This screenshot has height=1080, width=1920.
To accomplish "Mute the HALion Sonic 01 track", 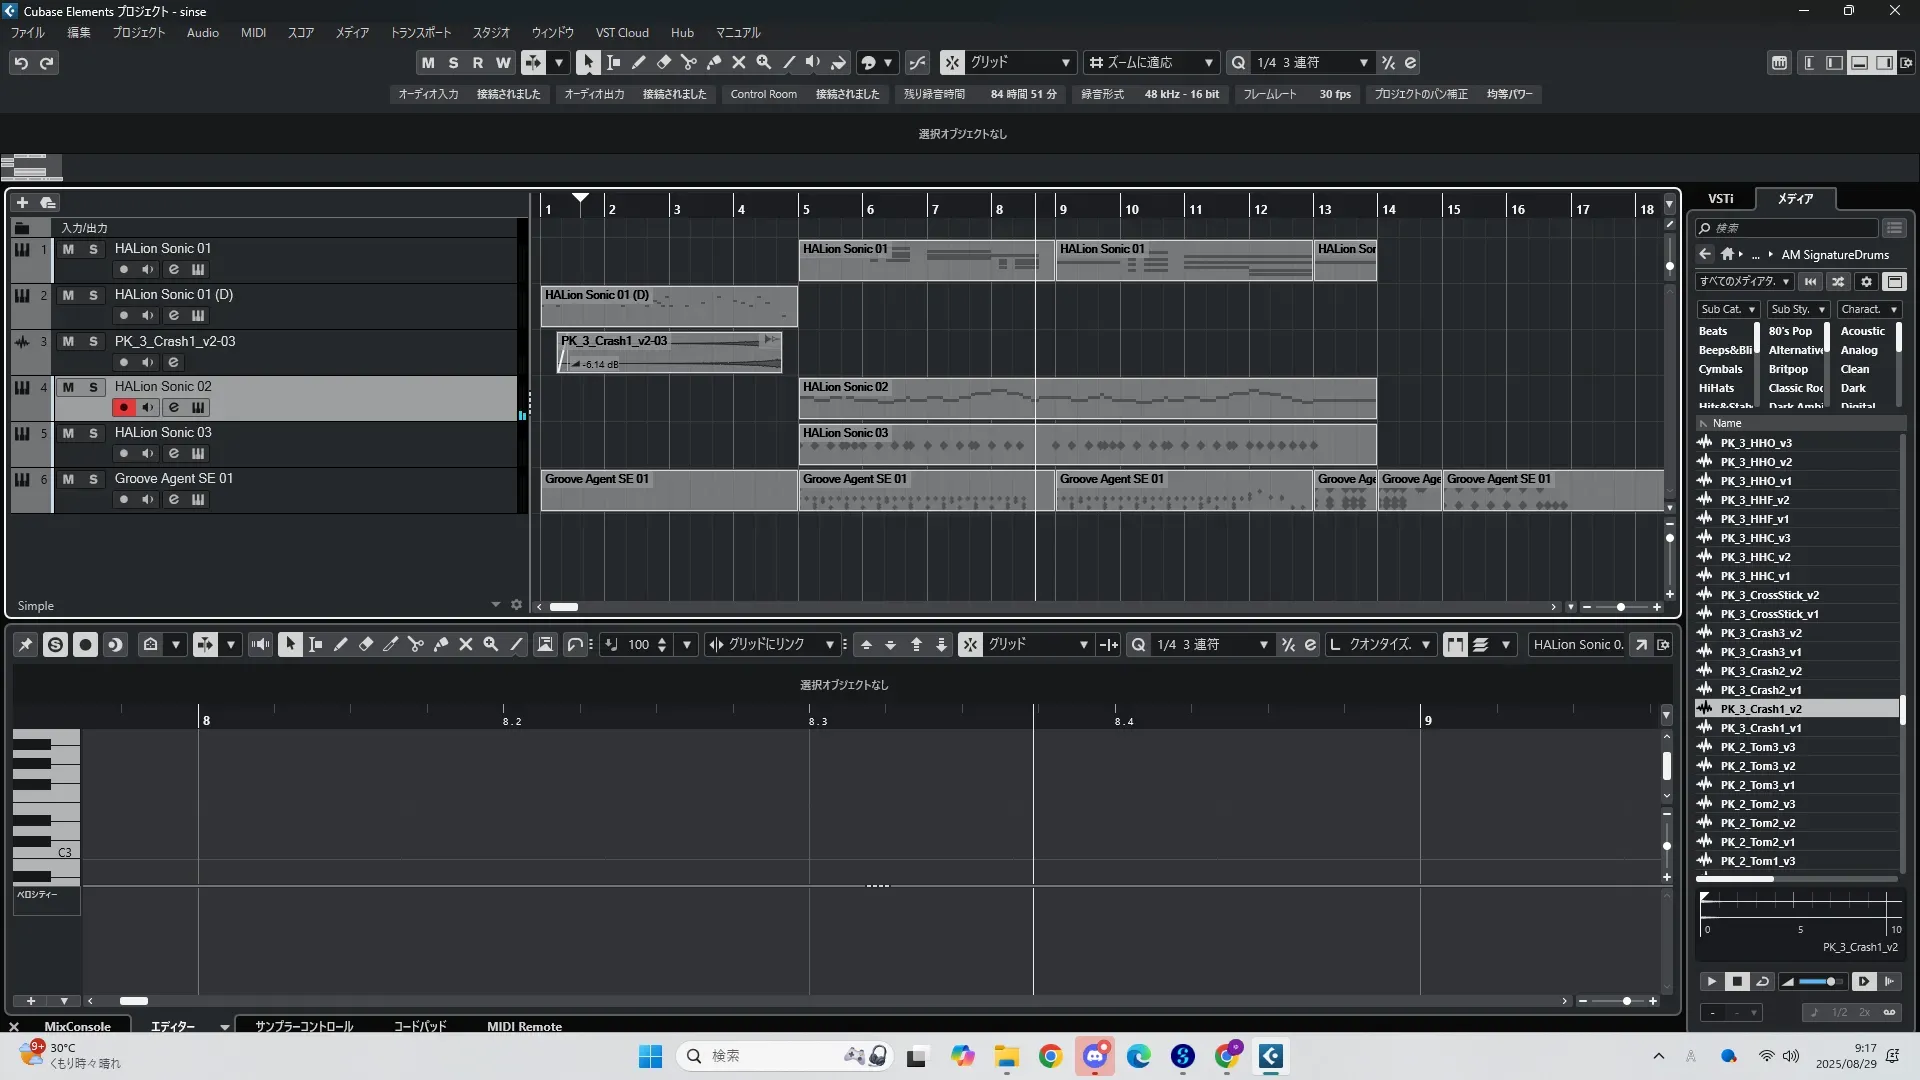I will click(68, 249).
